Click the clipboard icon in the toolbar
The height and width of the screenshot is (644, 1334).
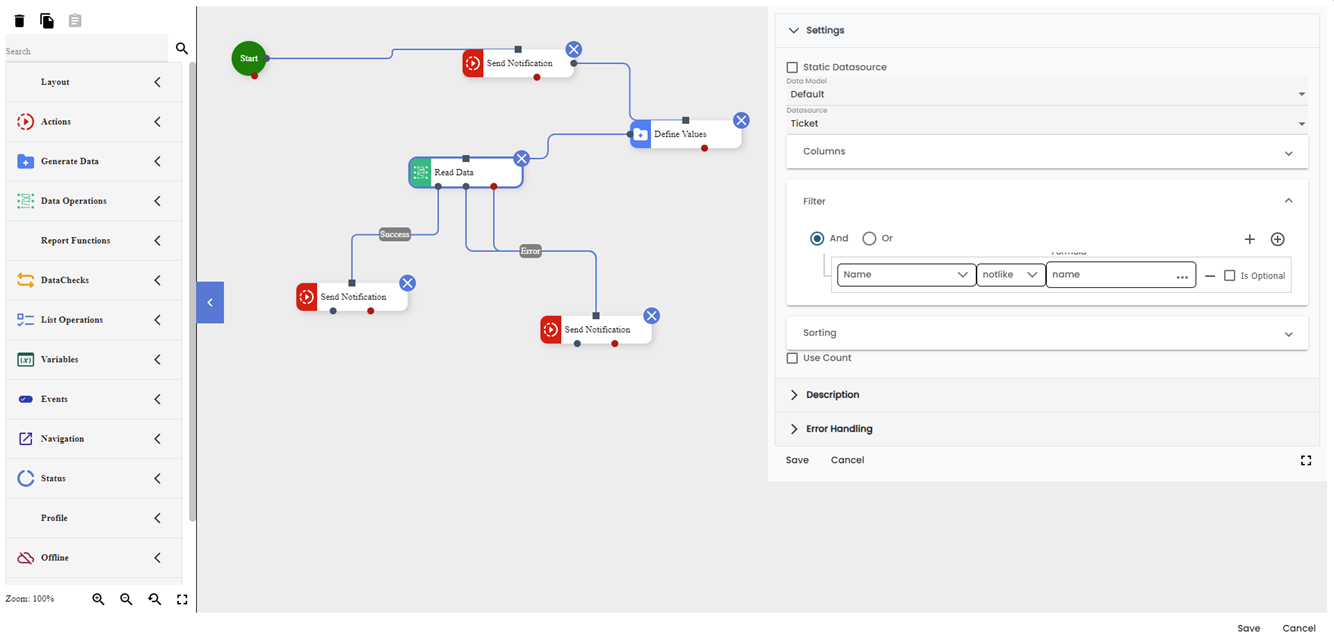[74, 19]
